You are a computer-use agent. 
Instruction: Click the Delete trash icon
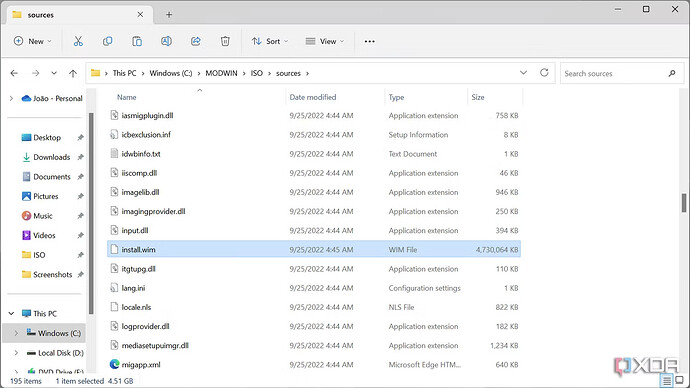coord(225,41)
